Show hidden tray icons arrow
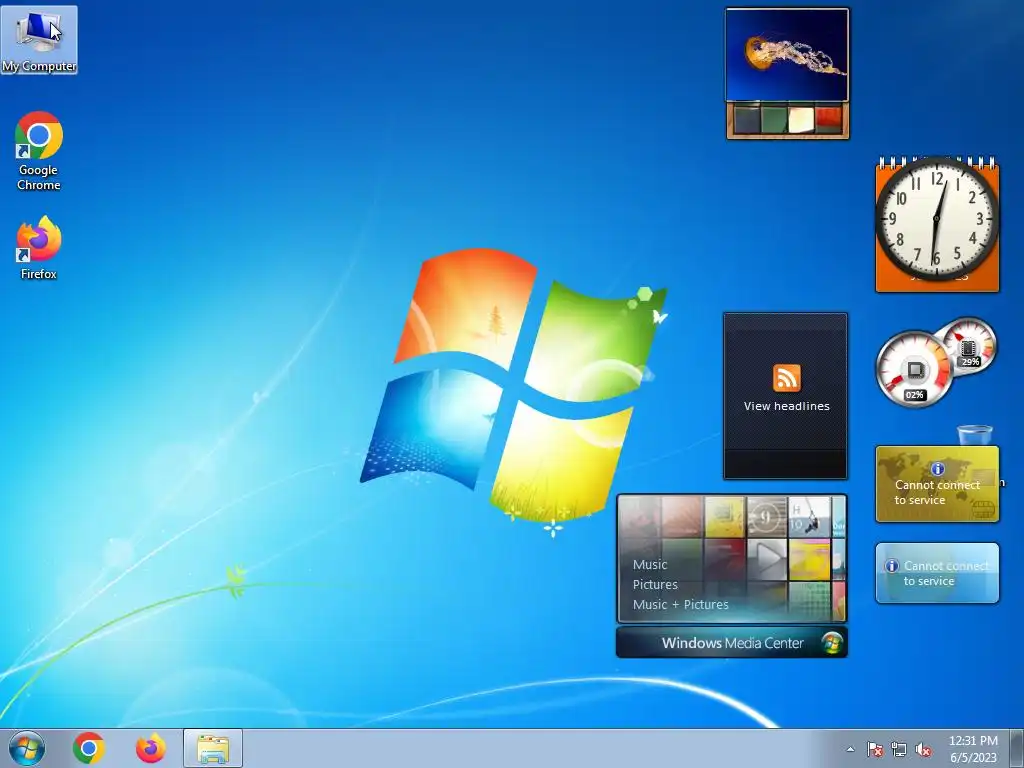The image size is (1024, 768). (850, 749)
